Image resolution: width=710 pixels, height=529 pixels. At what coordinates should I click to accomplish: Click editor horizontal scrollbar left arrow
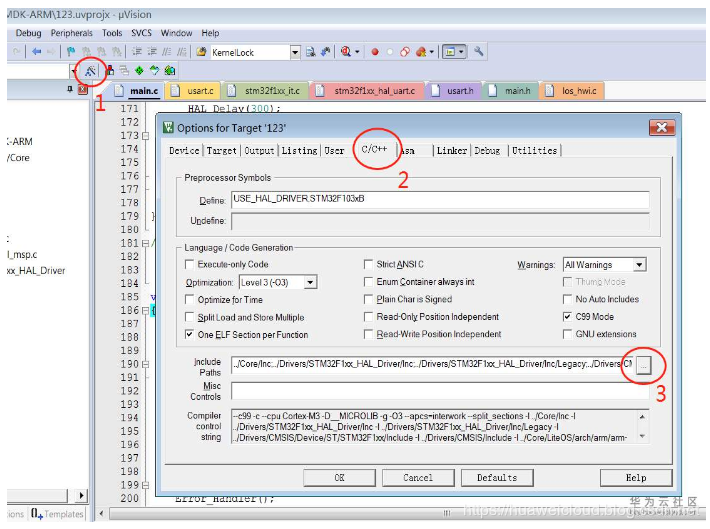(101, 513)
